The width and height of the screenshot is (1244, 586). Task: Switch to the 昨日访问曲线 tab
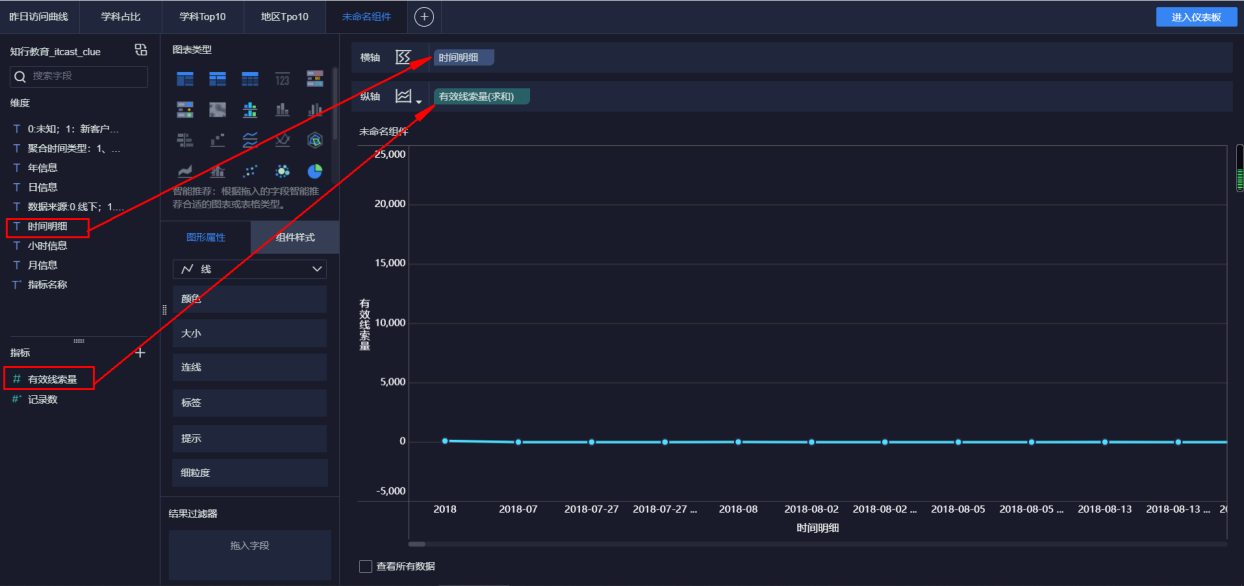click(x=39, y=17)
